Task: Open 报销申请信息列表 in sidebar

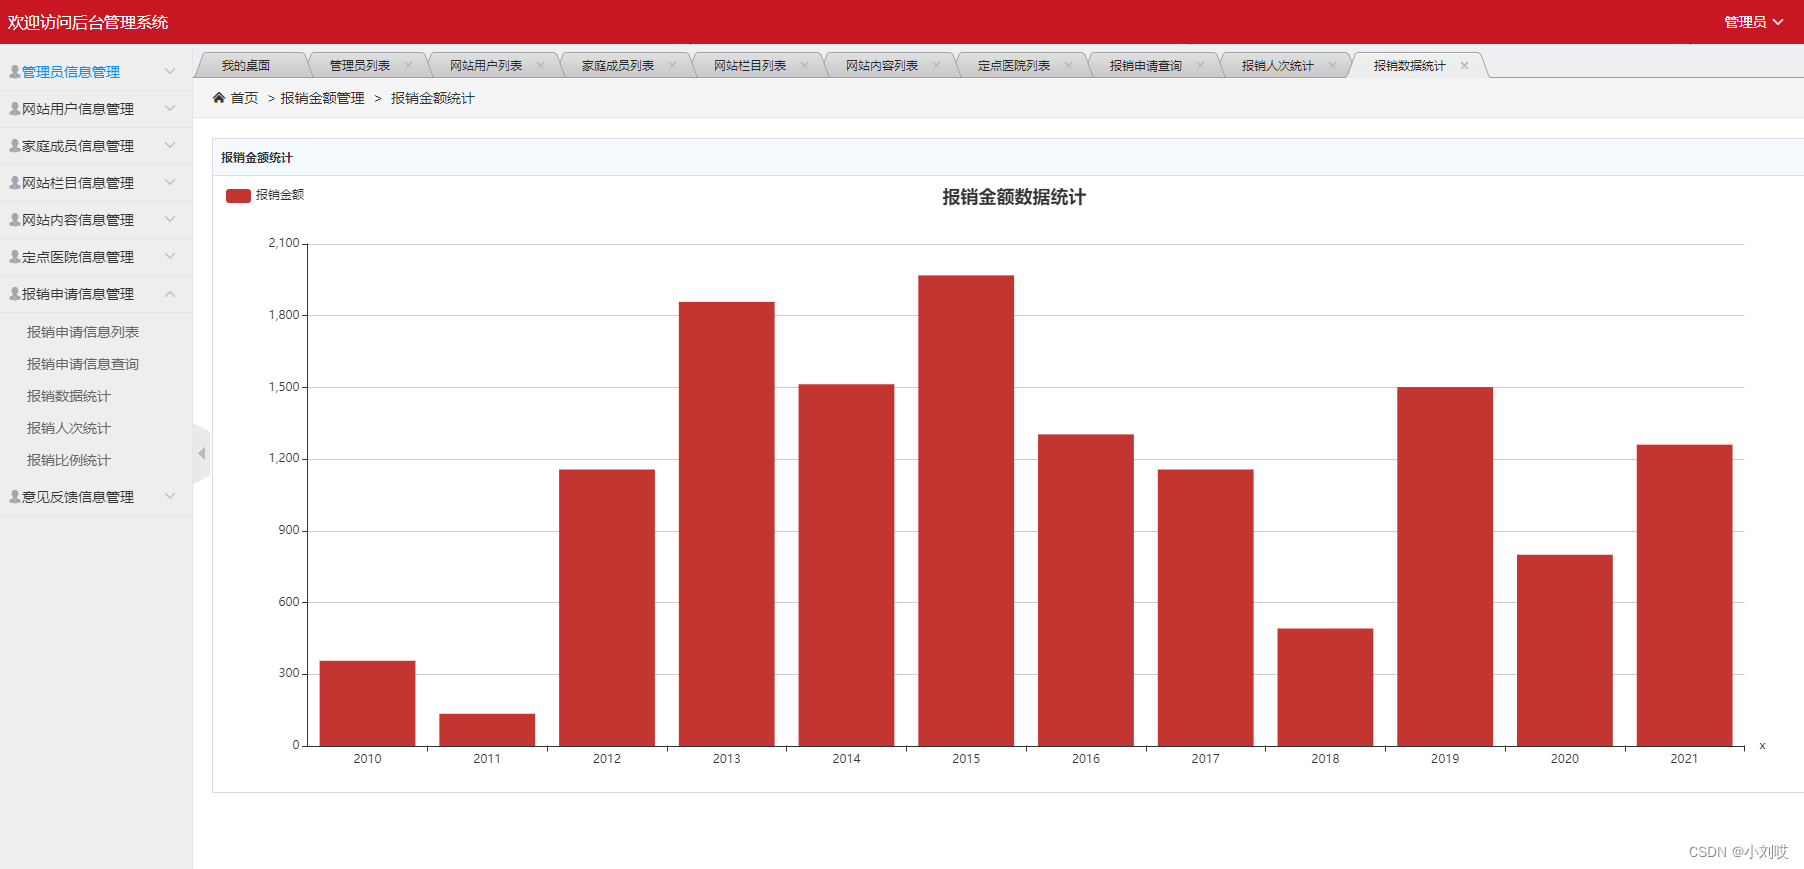Action: point(83,332)
